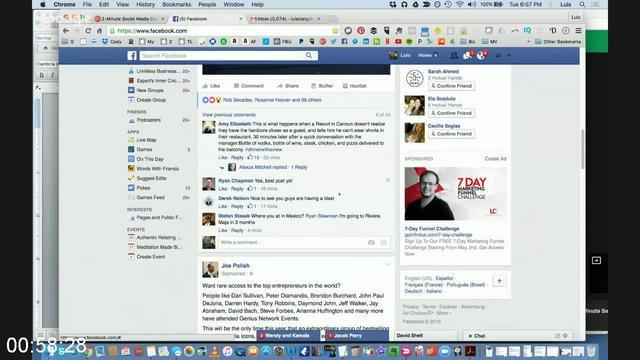Viewport: 640px width, 360px height.
Task: Attach a photo with the comment camera icon
Action: pyautogui.click(x=371, y=242)
